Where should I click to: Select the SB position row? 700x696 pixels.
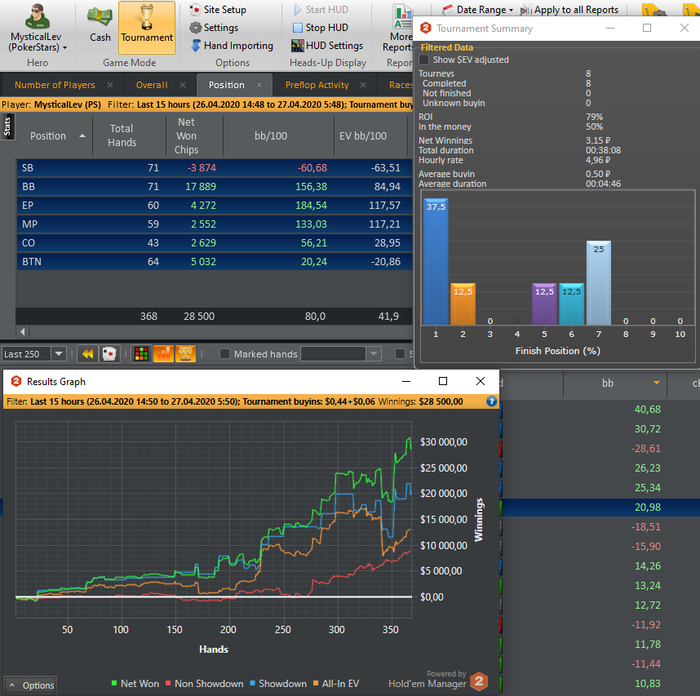214,168
